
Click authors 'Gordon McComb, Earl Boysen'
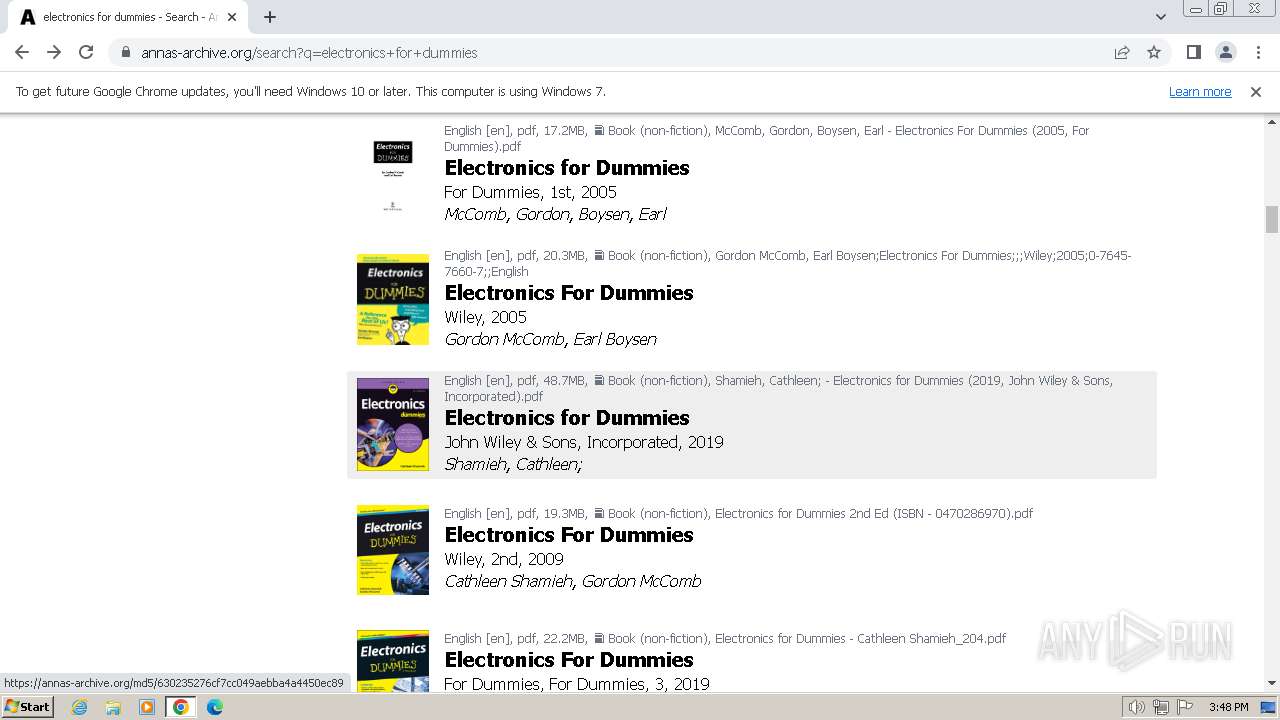point(550,339)
